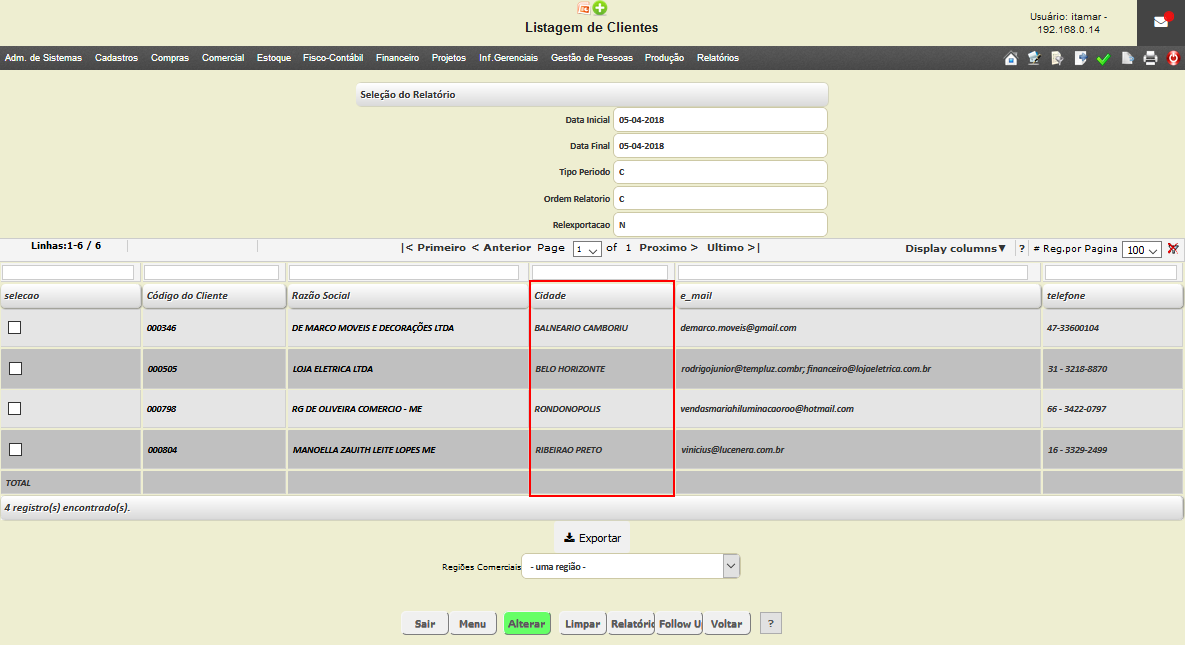Open the Fisco-Contábil menu
The image size is (1185, 645).
coord(333,58)
